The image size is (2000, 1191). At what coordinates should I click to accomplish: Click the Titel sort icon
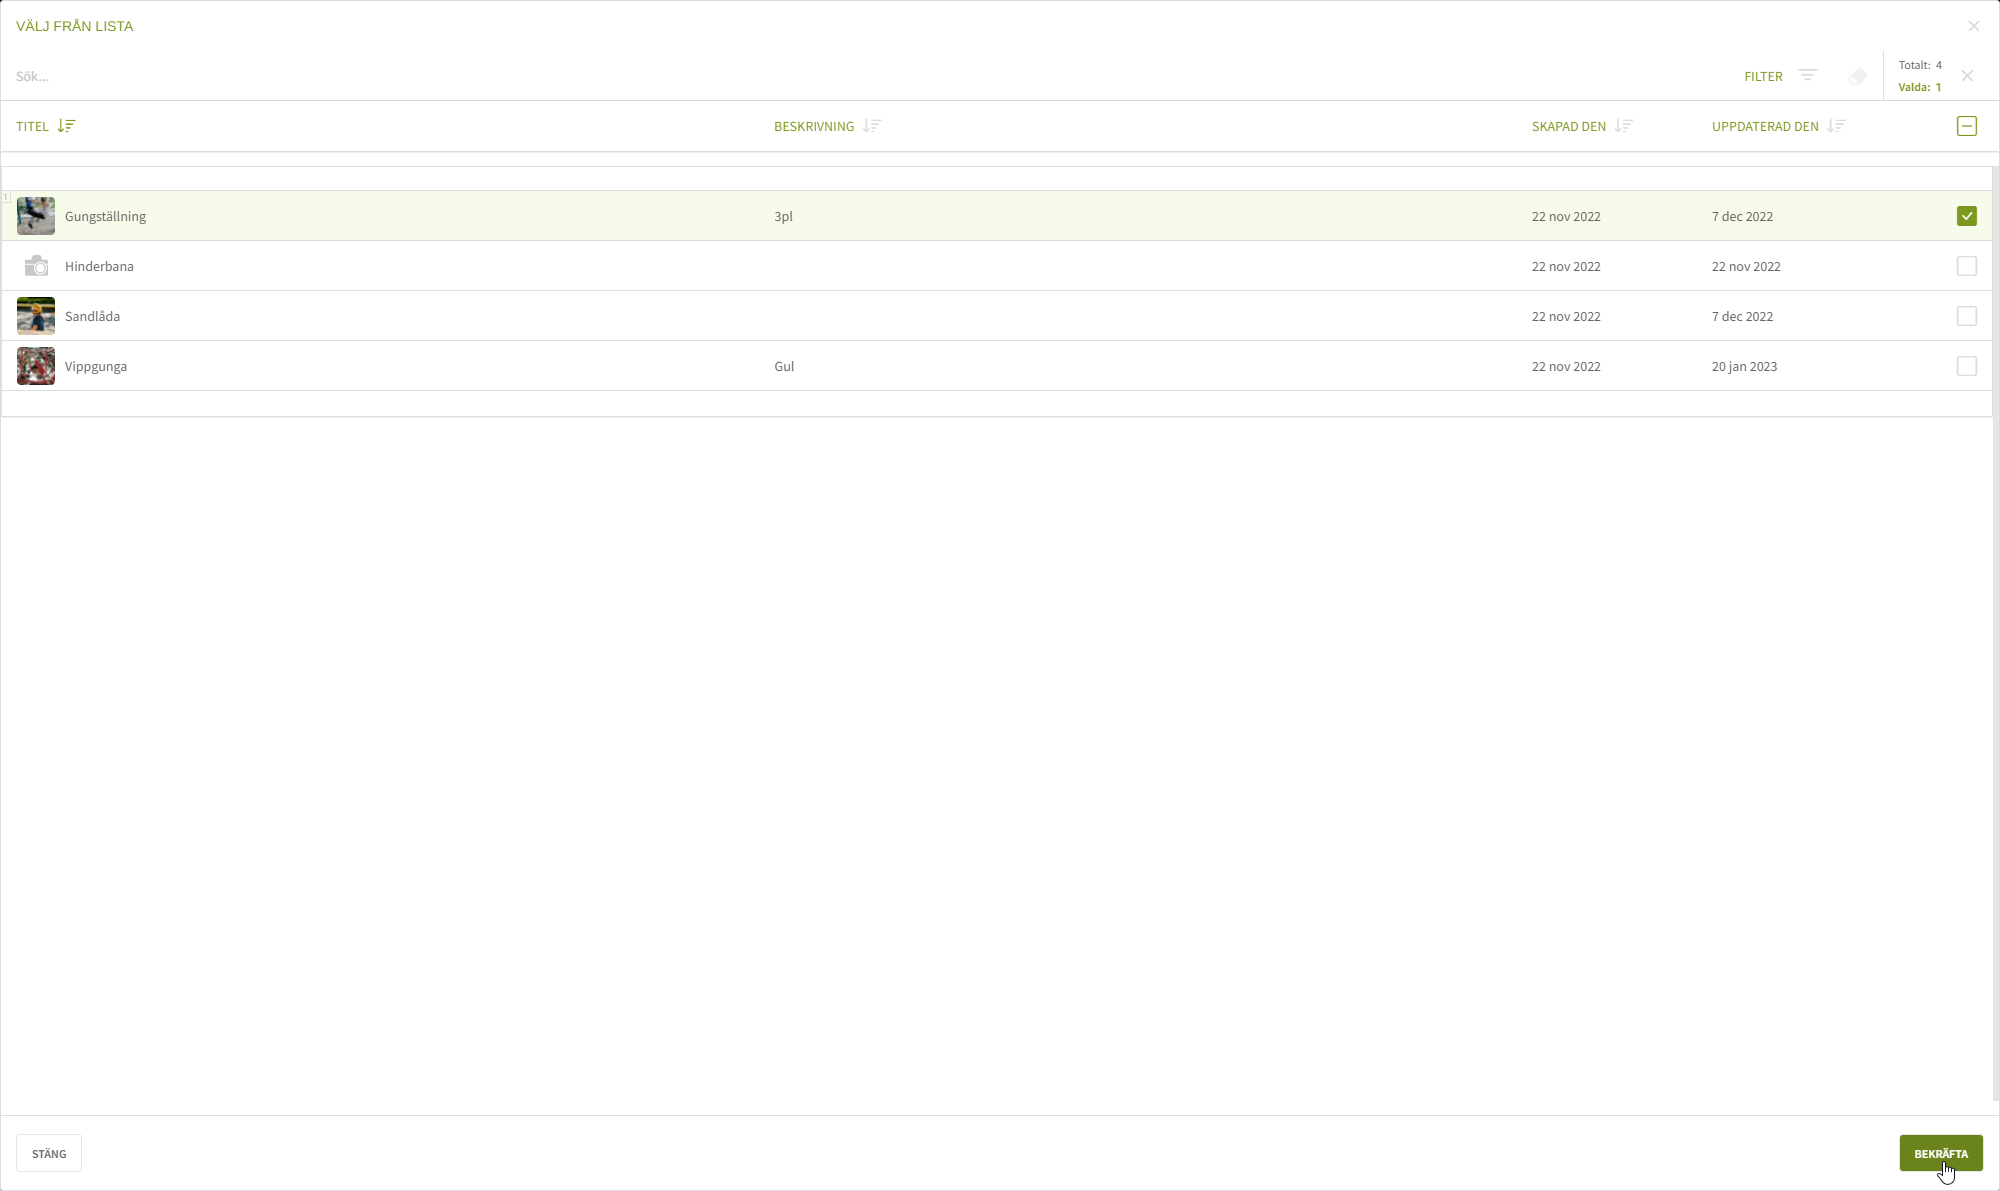pos(66,126)
